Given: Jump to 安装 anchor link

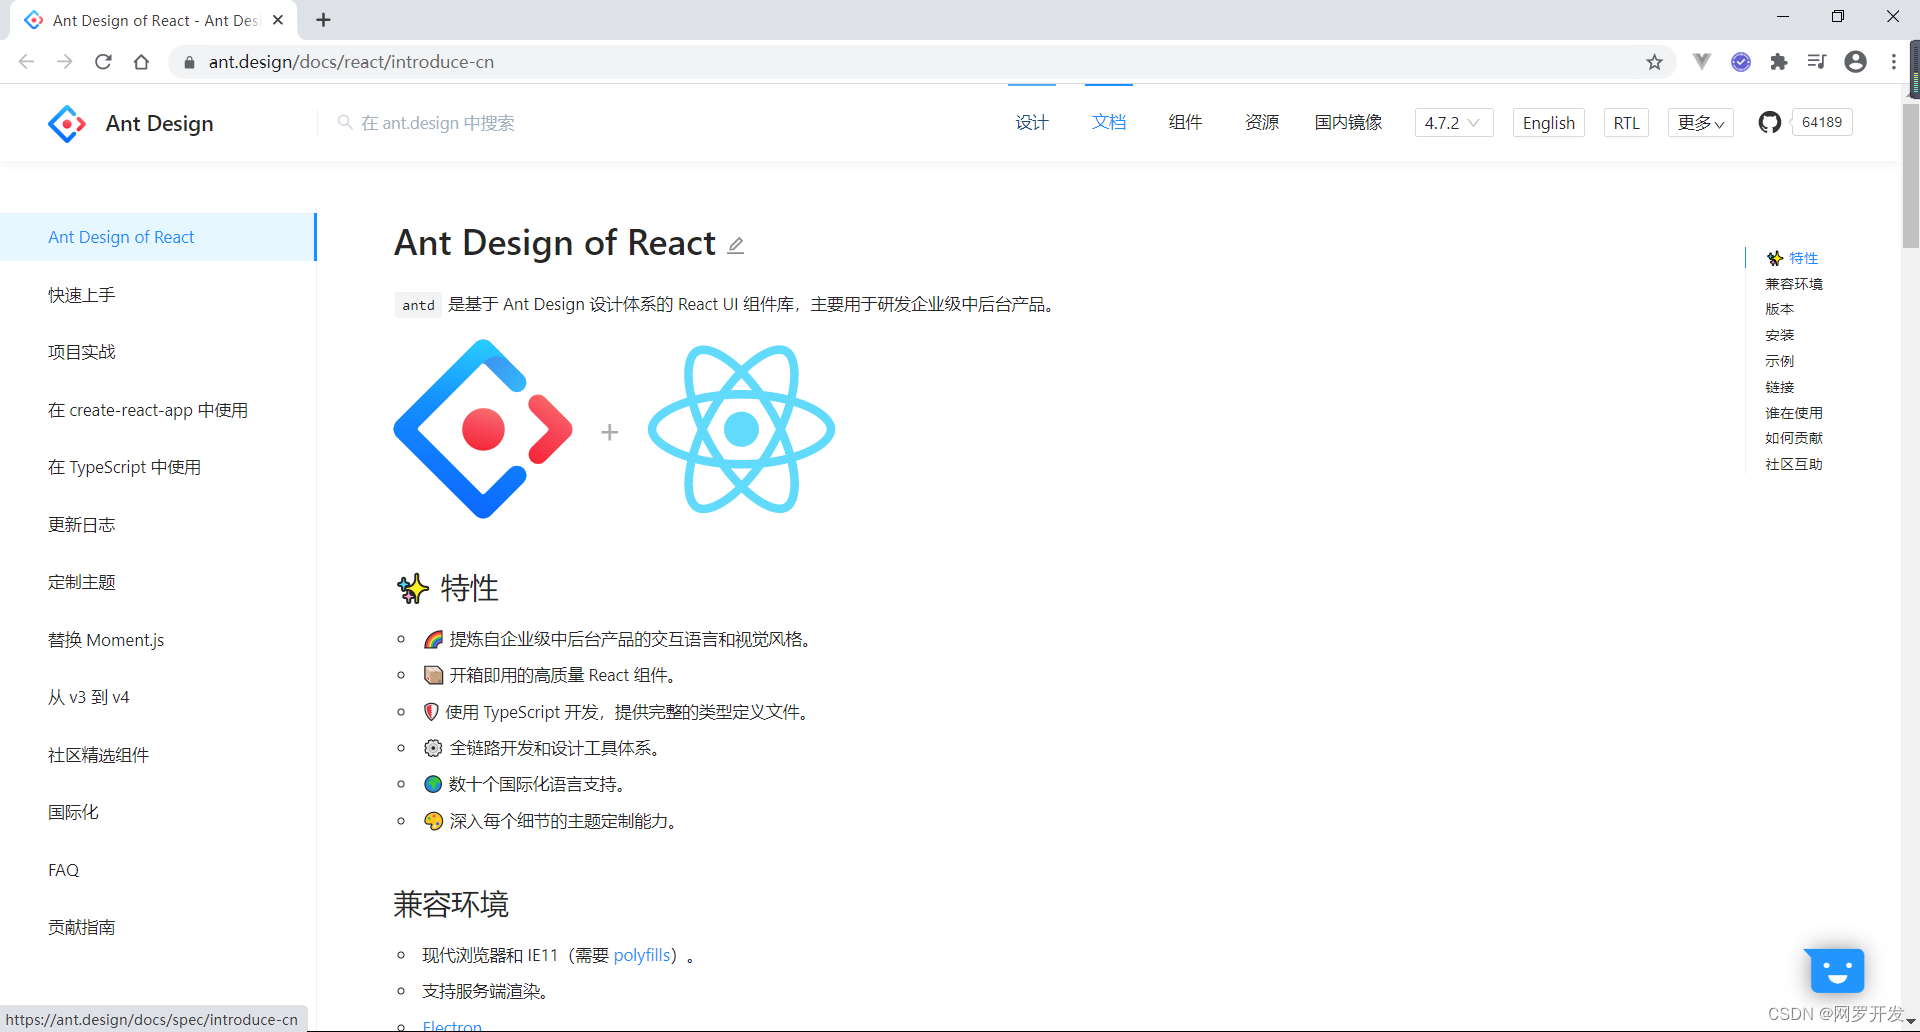Looking at the screenshot, I should tap(1780, 335).
